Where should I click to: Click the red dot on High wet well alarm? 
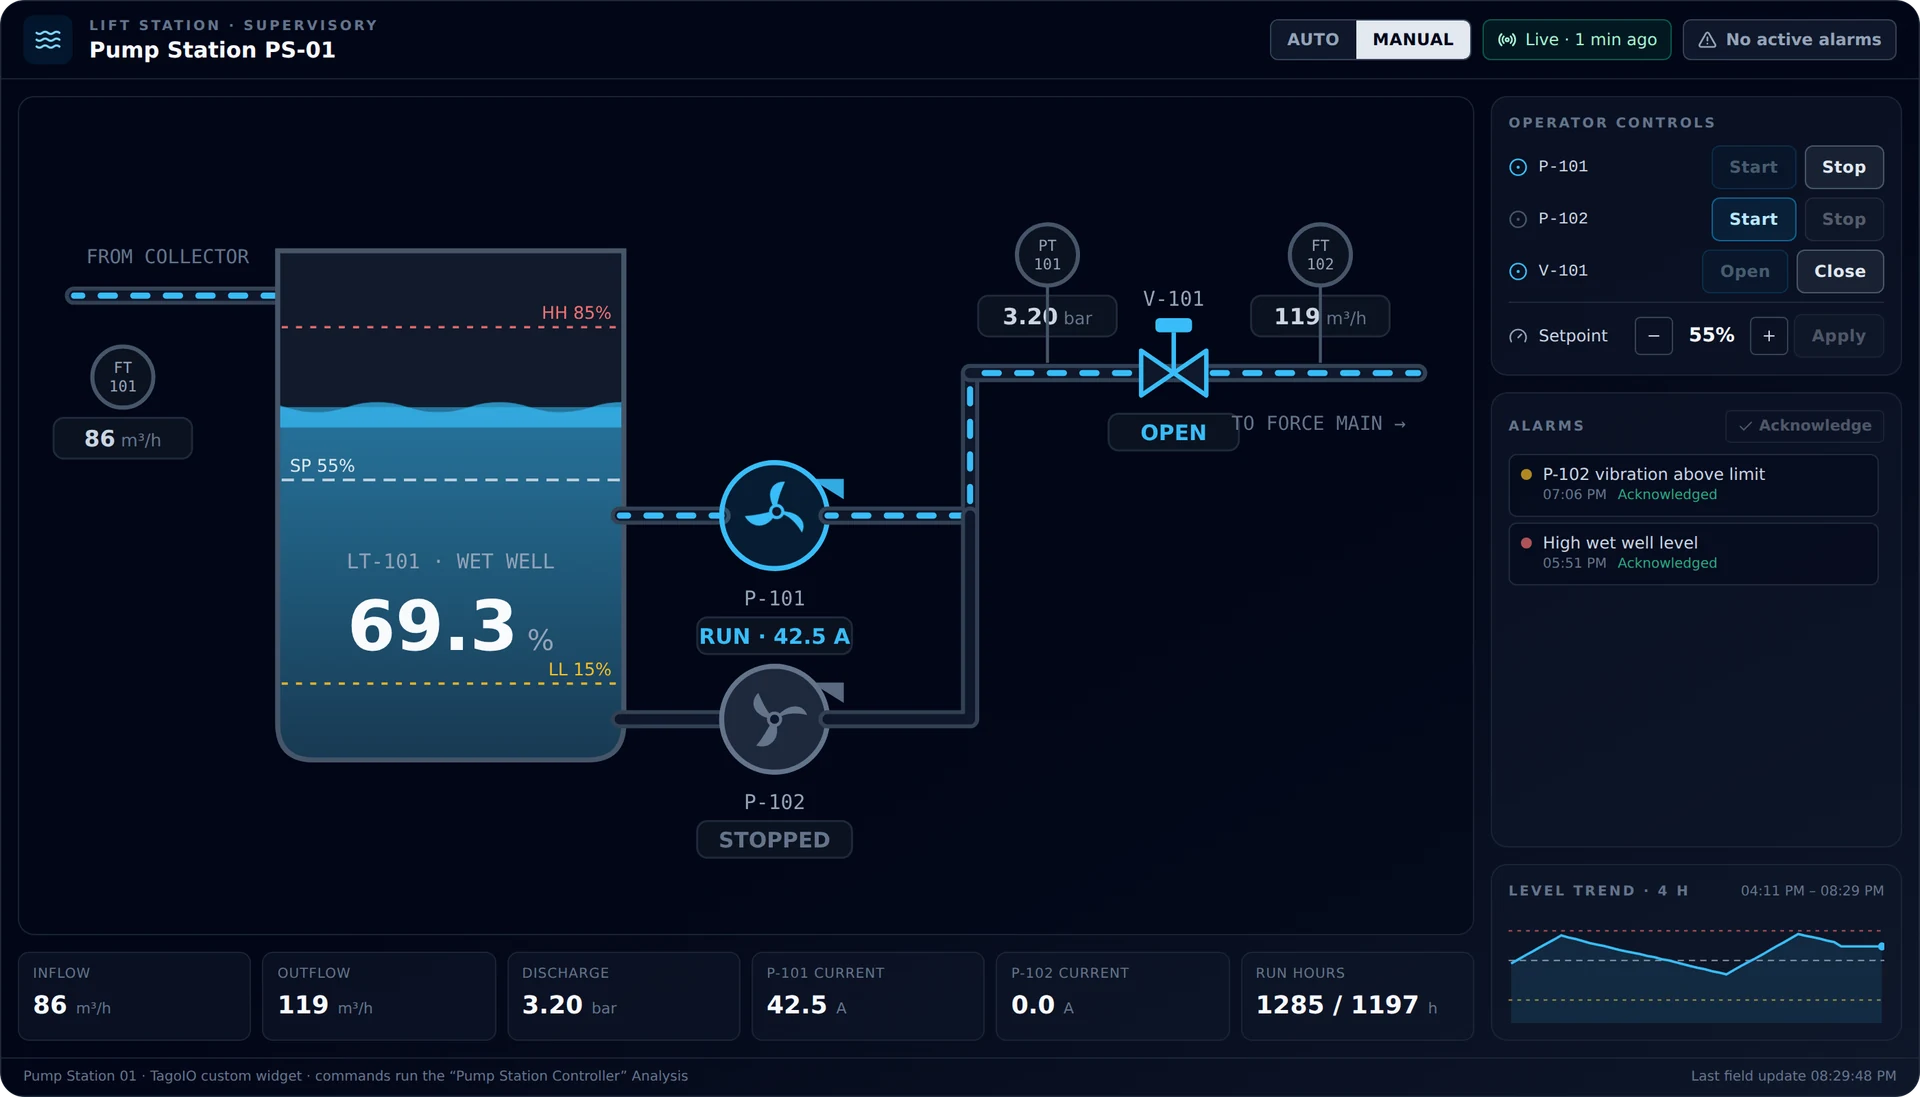click(x=1526, y=543)
